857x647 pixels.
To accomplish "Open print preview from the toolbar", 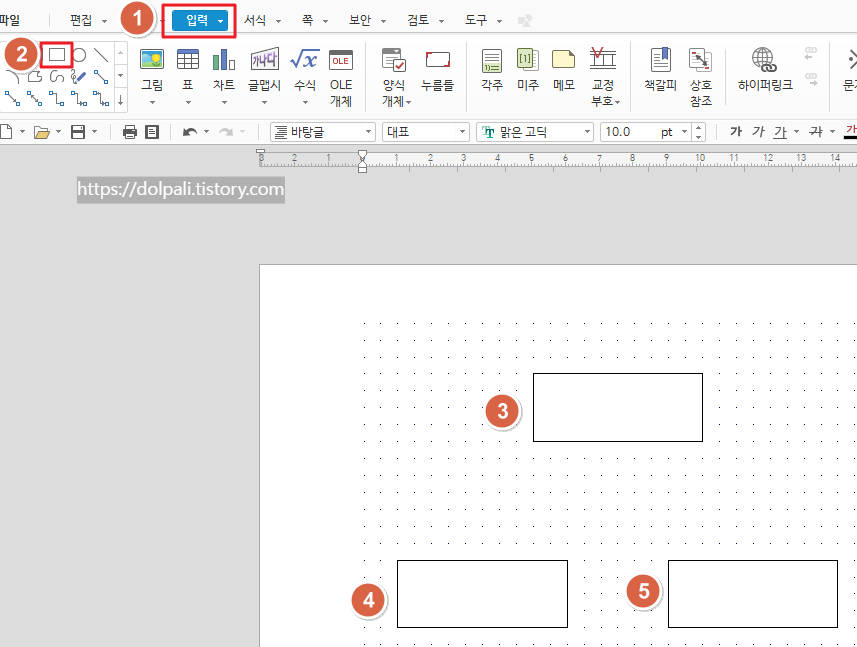I will coord(152,132).
